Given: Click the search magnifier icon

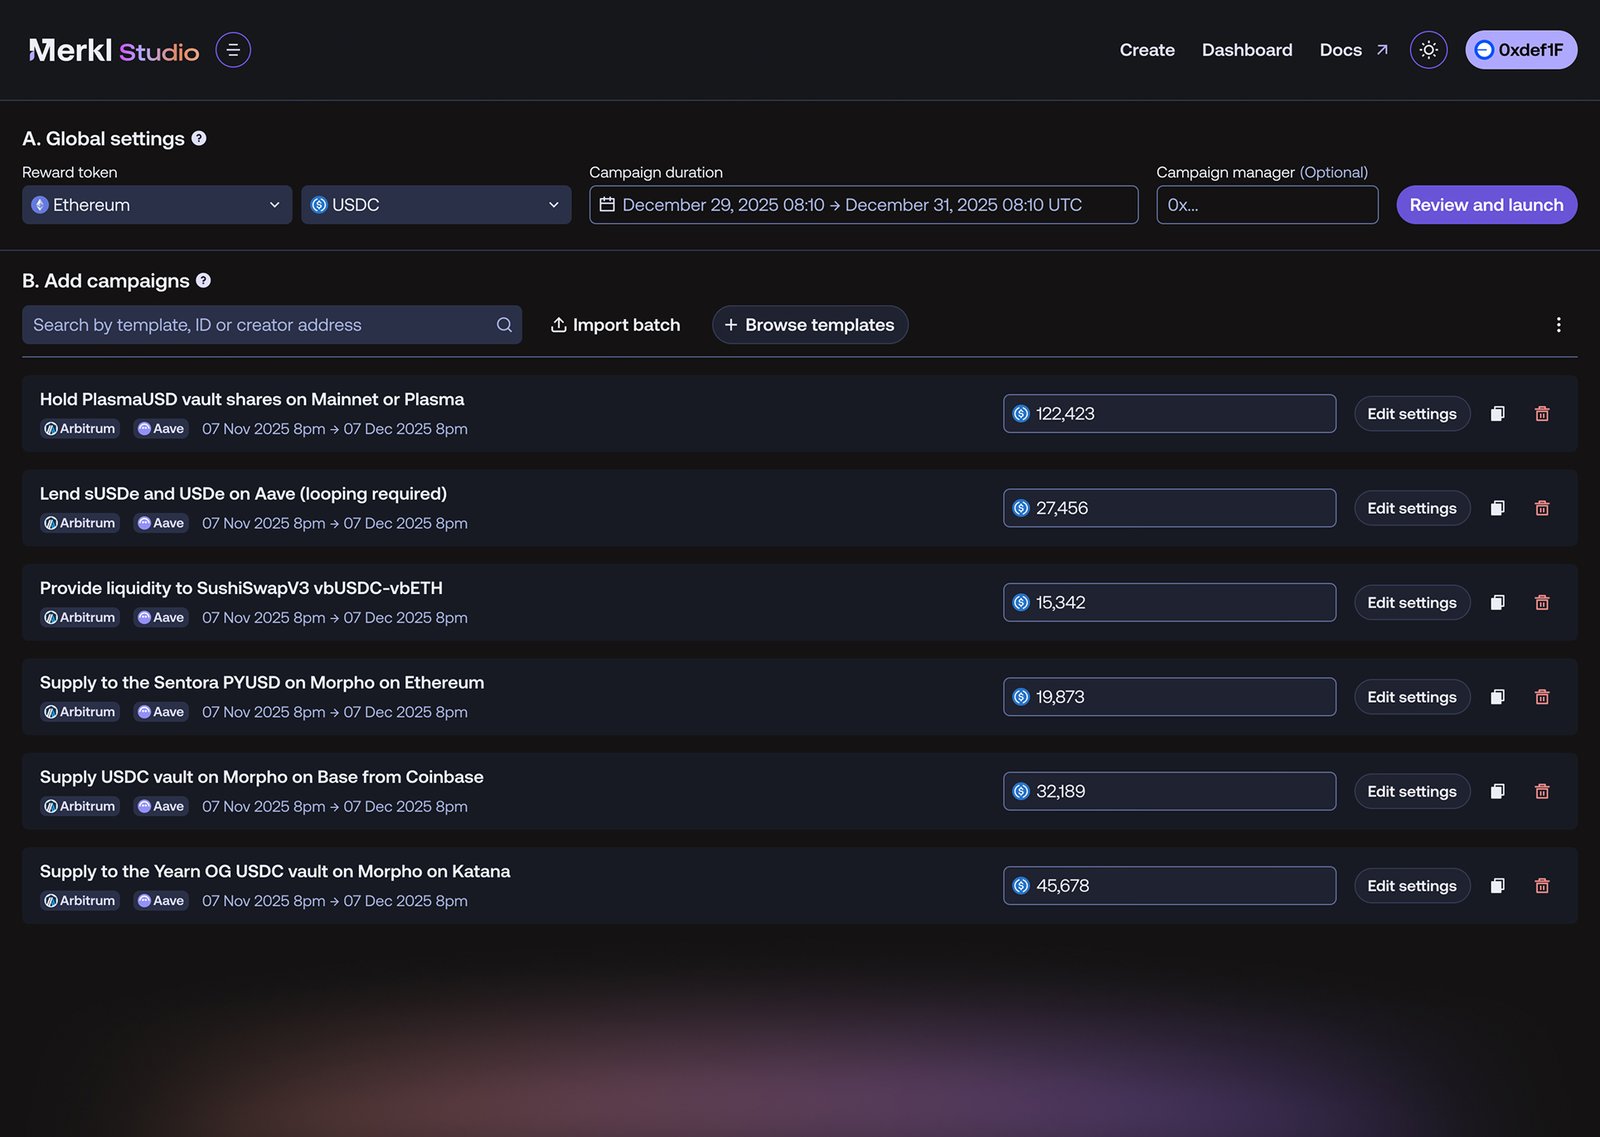Looking at the screenshot, I should [504, 325].
